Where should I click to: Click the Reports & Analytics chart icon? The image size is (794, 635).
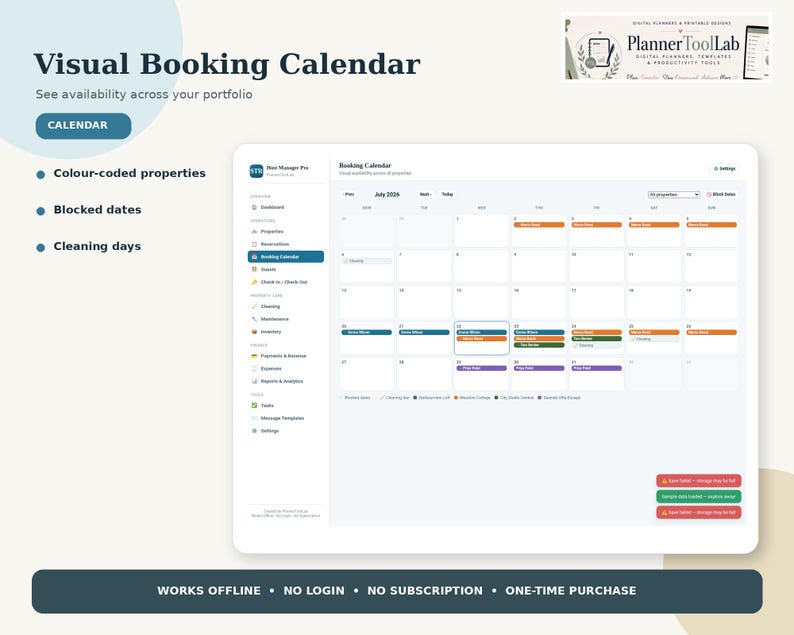tap(254, 381)
